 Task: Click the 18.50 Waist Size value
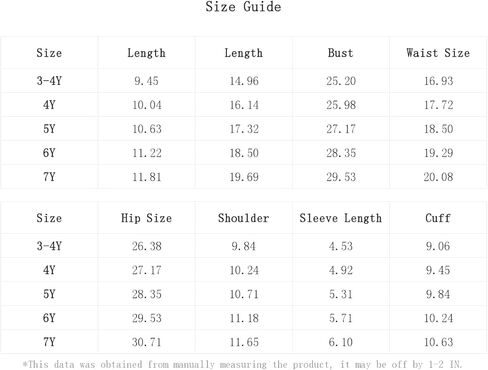coord(438,129)
